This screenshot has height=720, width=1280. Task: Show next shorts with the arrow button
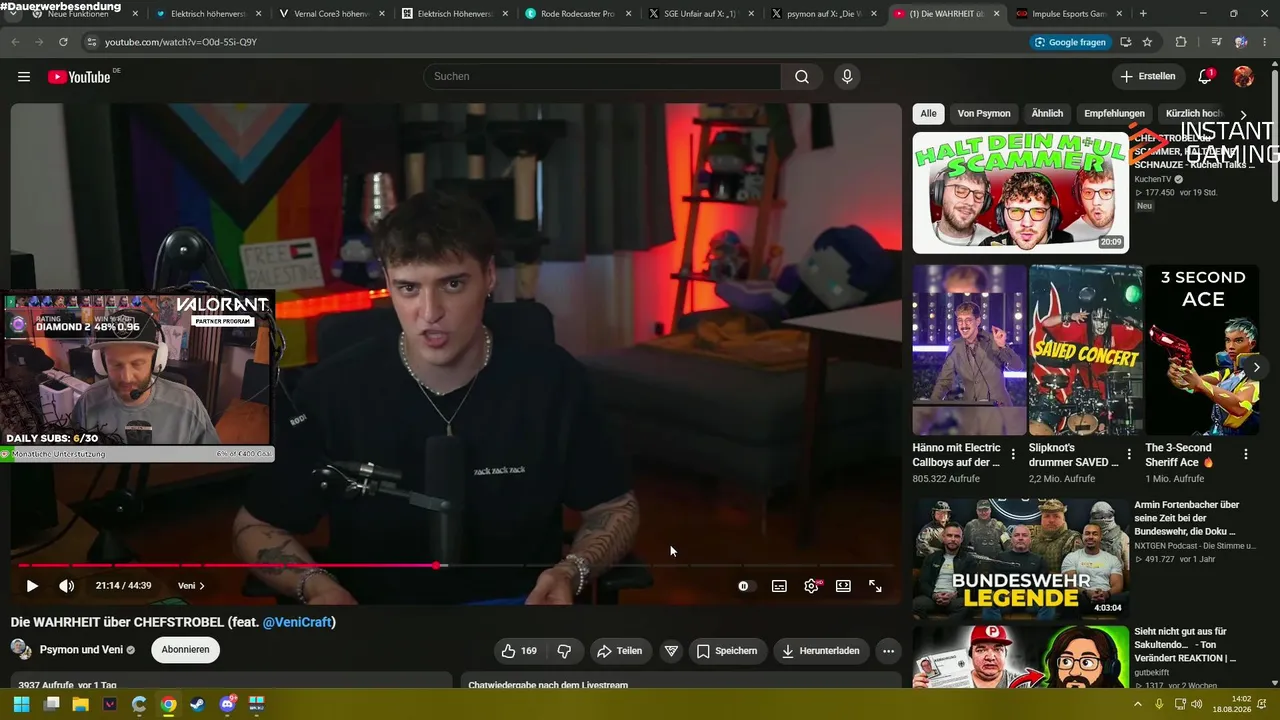1256,368
